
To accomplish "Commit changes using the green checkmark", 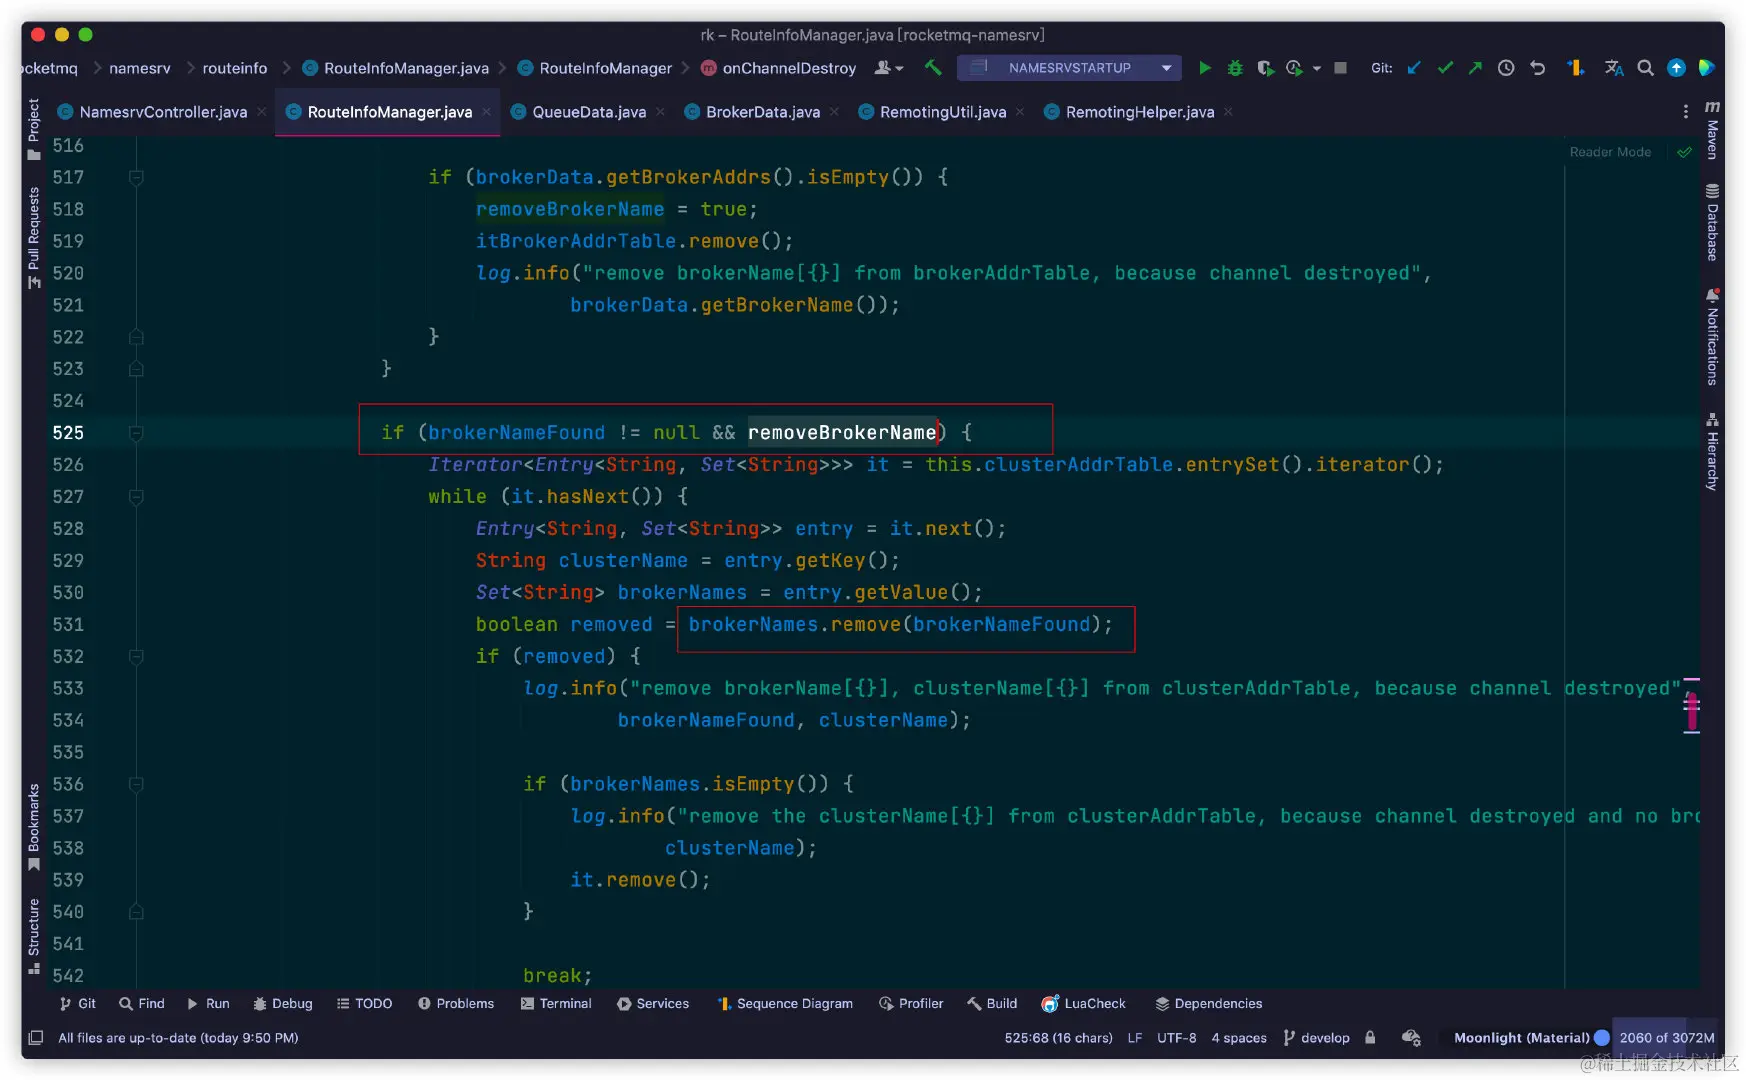I will (1445, 68).
